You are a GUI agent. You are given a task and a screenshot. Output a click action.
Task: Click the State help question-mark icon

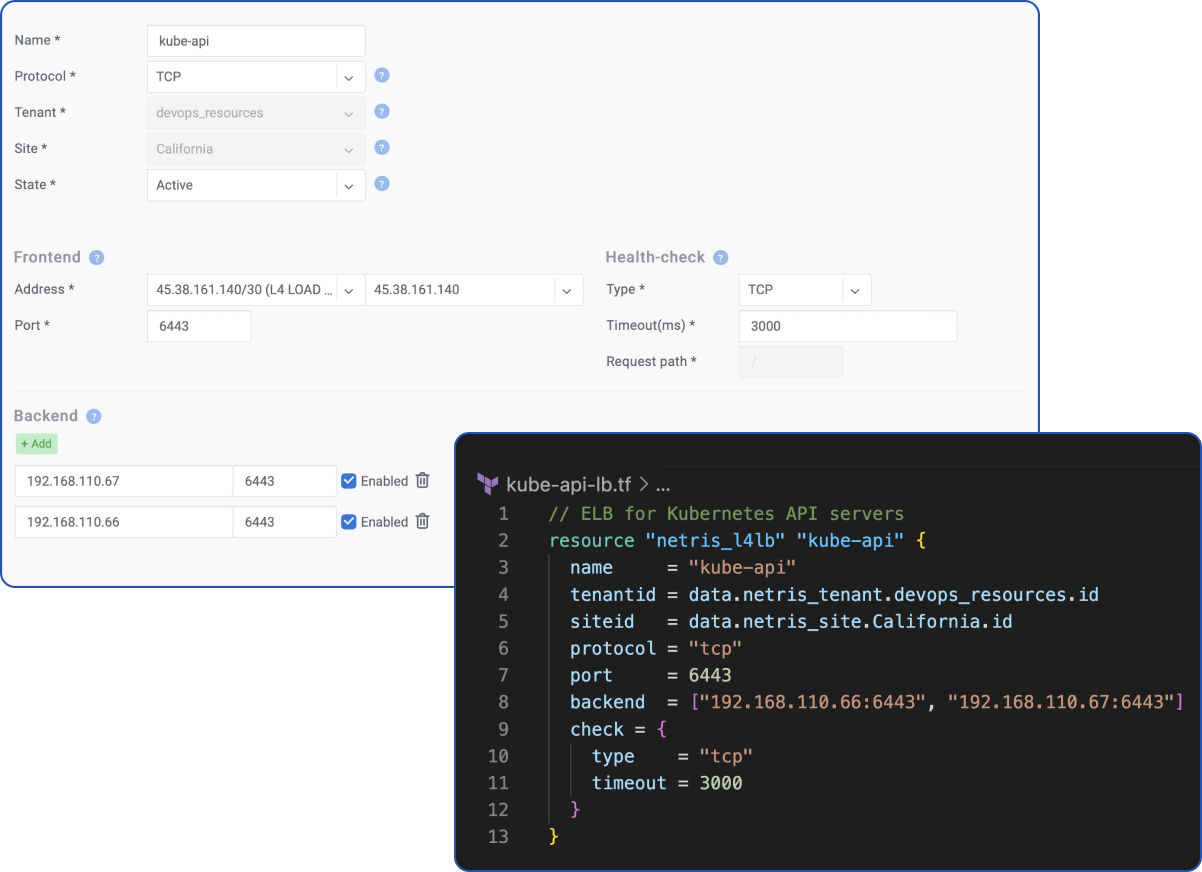tap(381, 183)
